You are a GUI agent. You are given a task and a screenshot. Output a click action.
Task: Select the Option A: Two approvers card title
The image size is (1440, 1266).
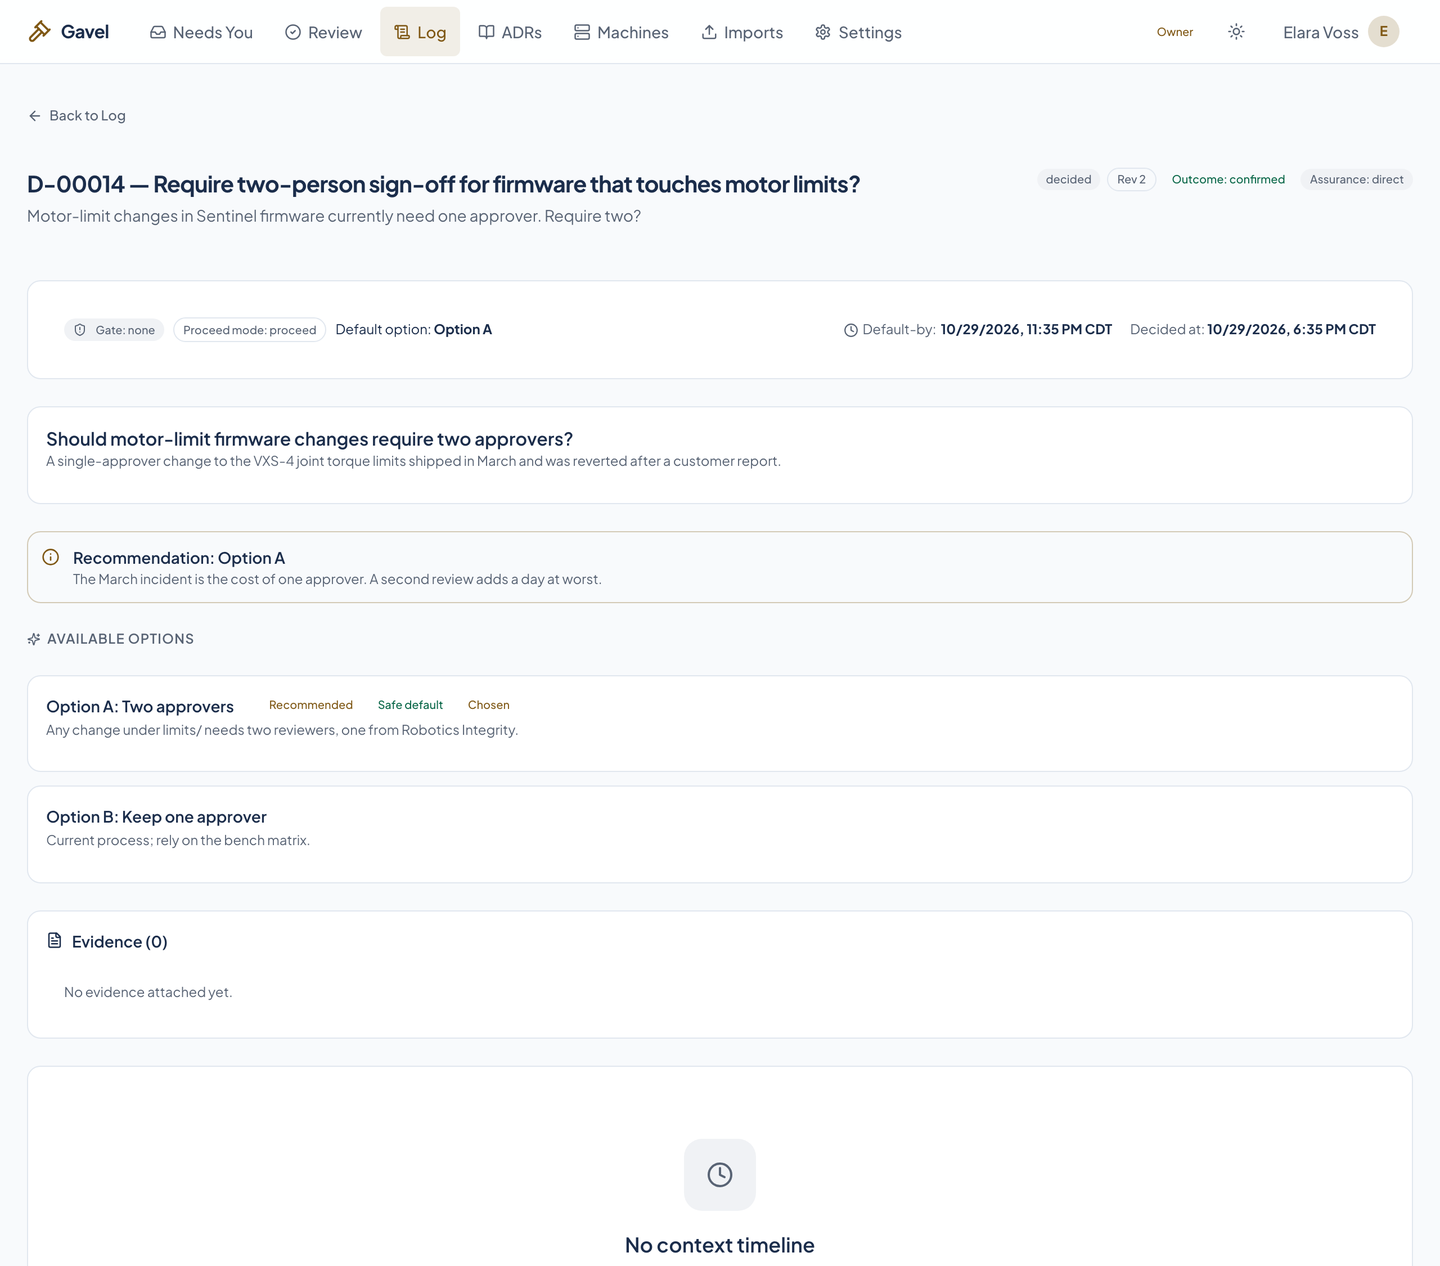click(140, 707)
